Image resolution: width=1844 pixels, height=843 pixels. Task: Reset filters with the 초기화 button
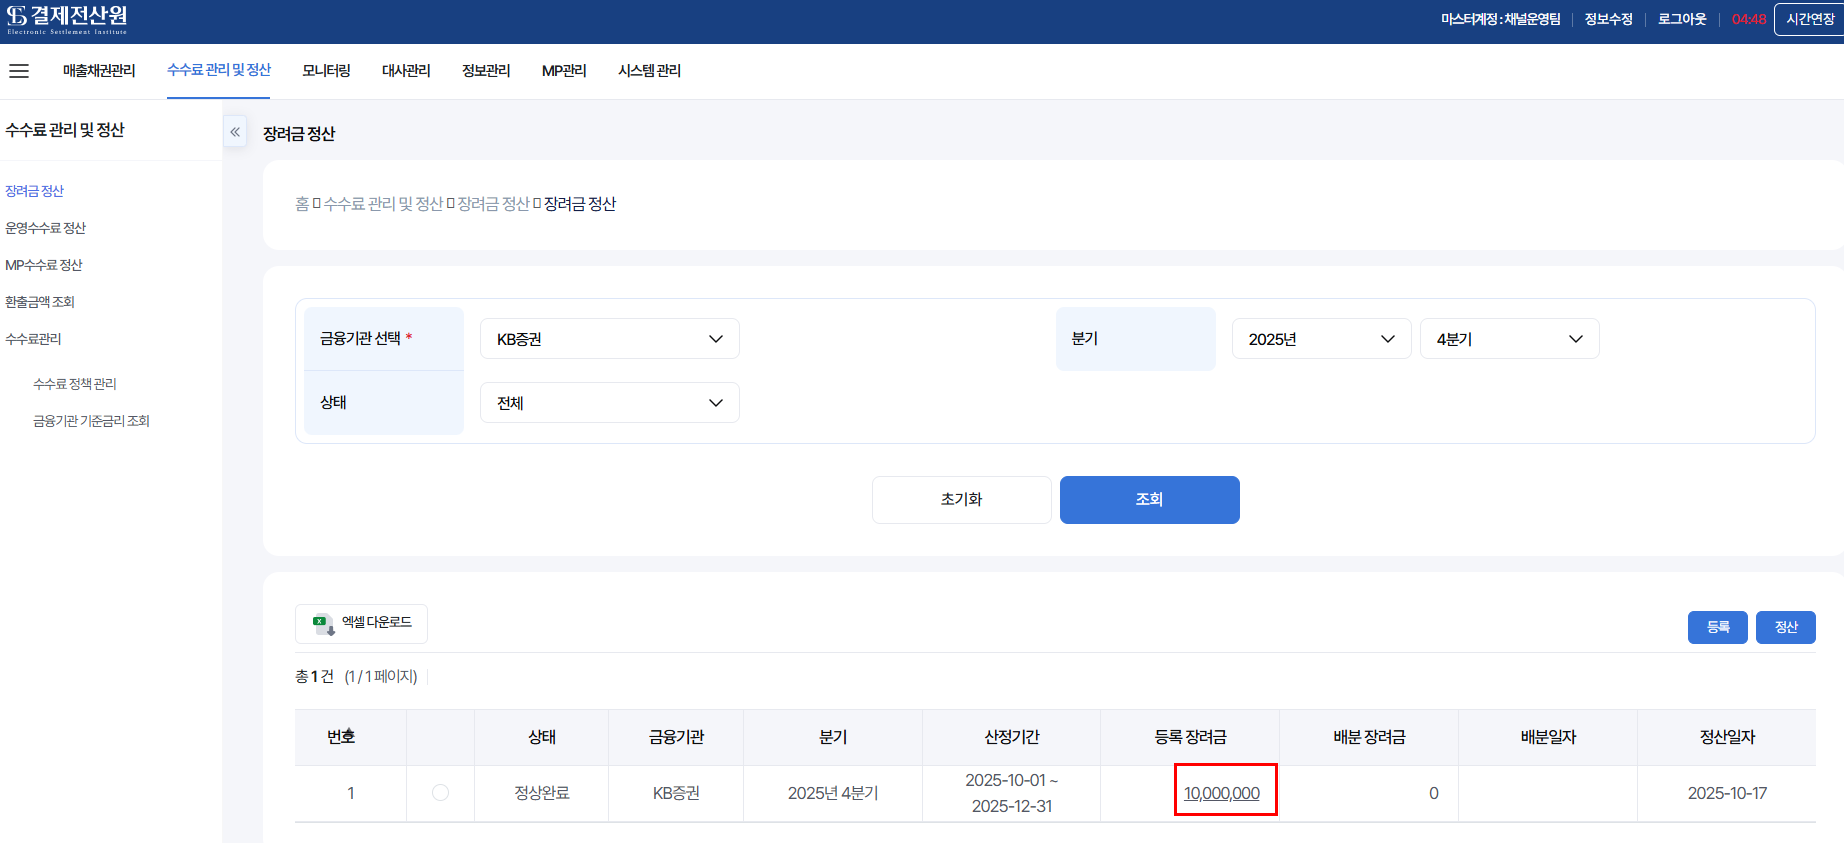pyautogui.click(x=962, y=500)
